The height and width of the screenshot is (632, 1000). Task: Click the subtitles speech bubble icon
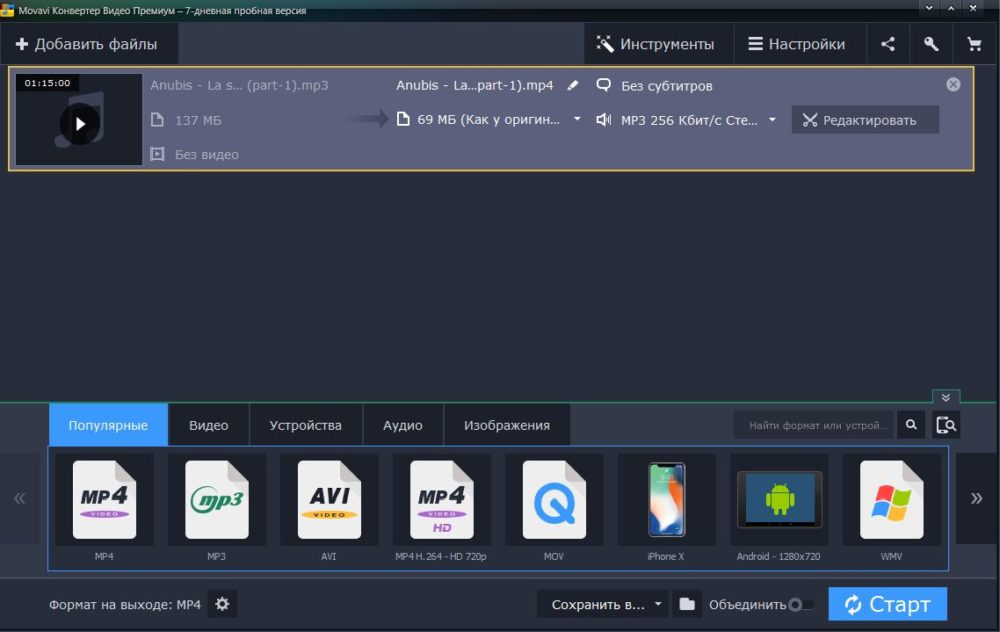tap(603, 85)
